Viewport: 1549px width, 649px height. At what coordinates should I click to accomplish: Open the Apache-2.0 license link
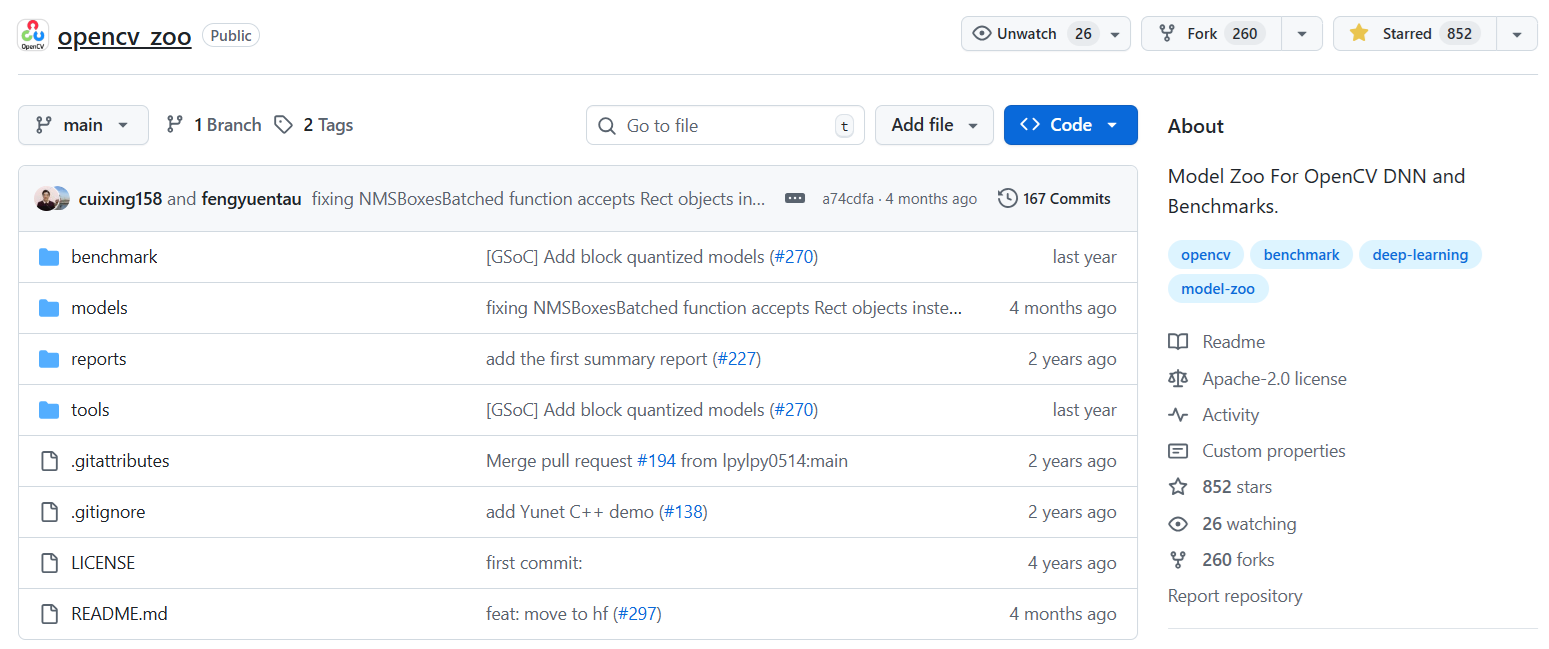point(1273,379)
